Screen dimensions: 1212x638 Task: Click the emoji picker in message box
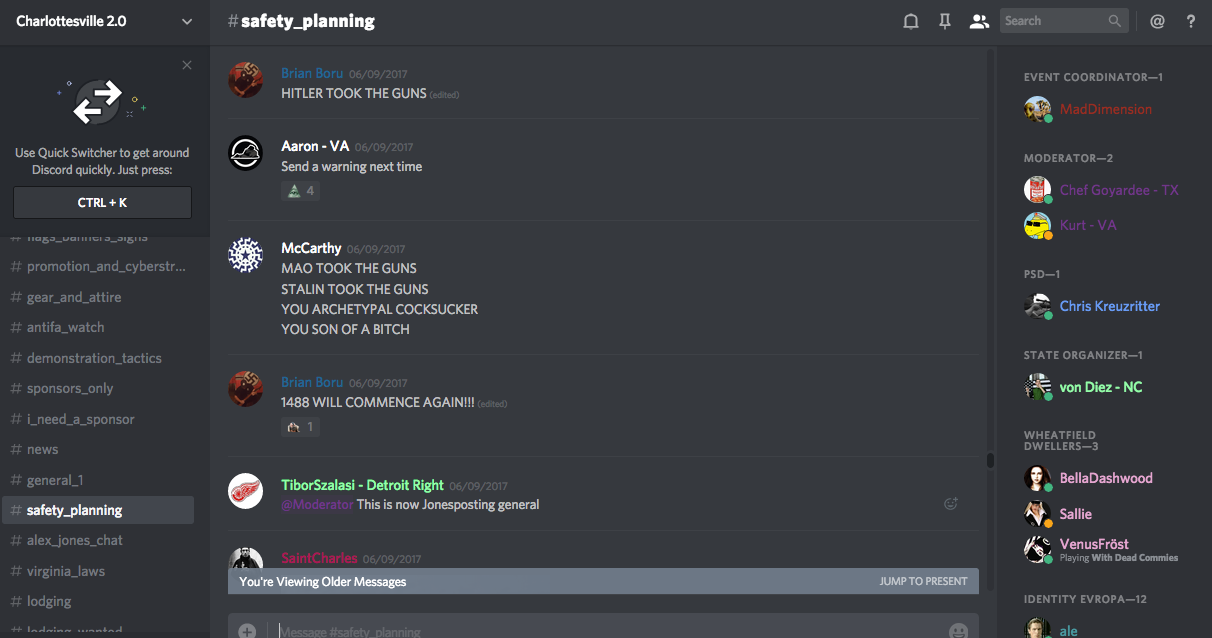pos(958,630)
